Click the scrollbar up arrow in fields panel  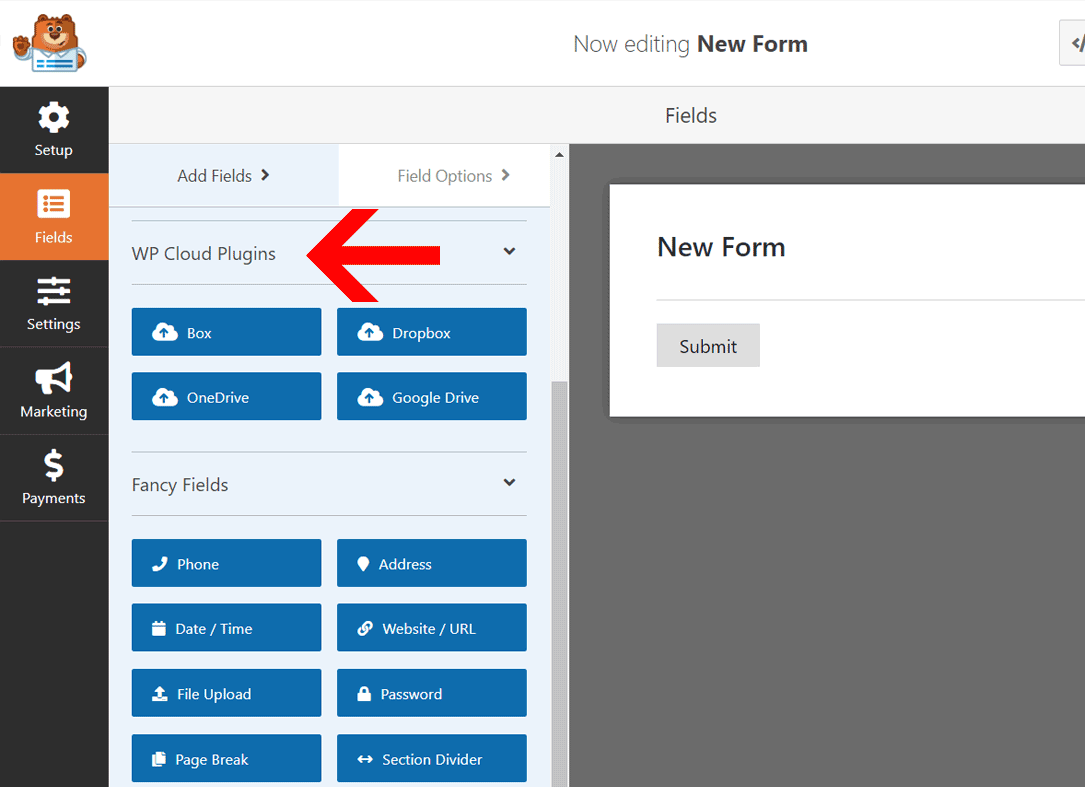[x=559, y=154]
